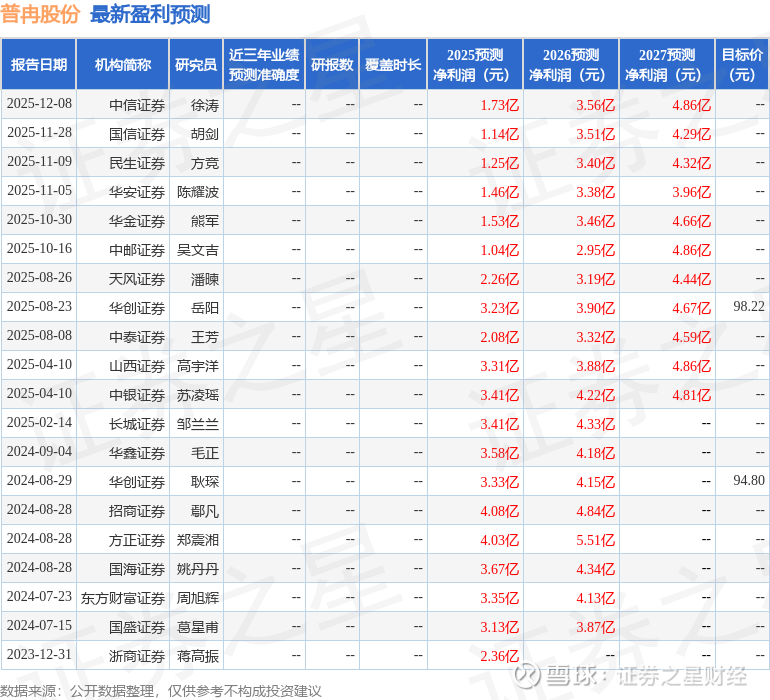Click target price 94.80
The image size is (770, 700).
pyautogui.click(x=749, y=480)
